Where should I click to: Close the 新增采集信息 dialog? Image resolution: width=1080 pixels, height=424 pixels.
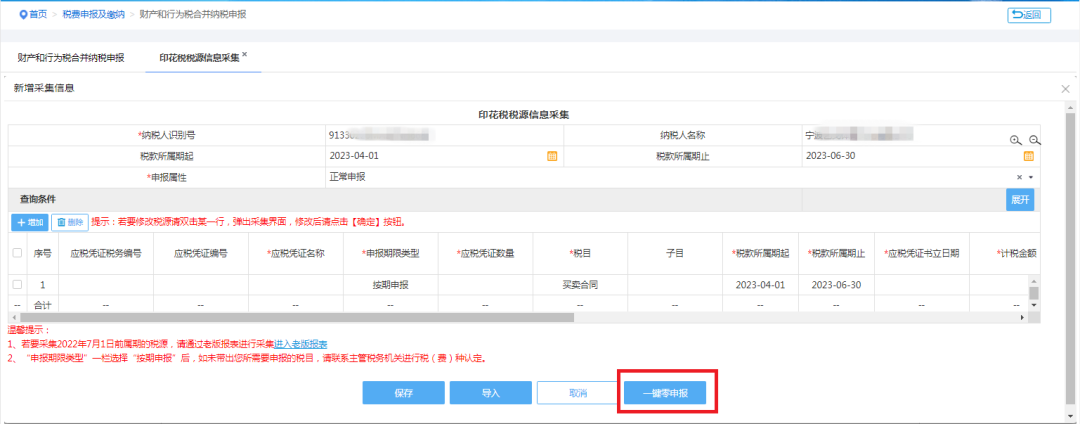[1065, 89]
